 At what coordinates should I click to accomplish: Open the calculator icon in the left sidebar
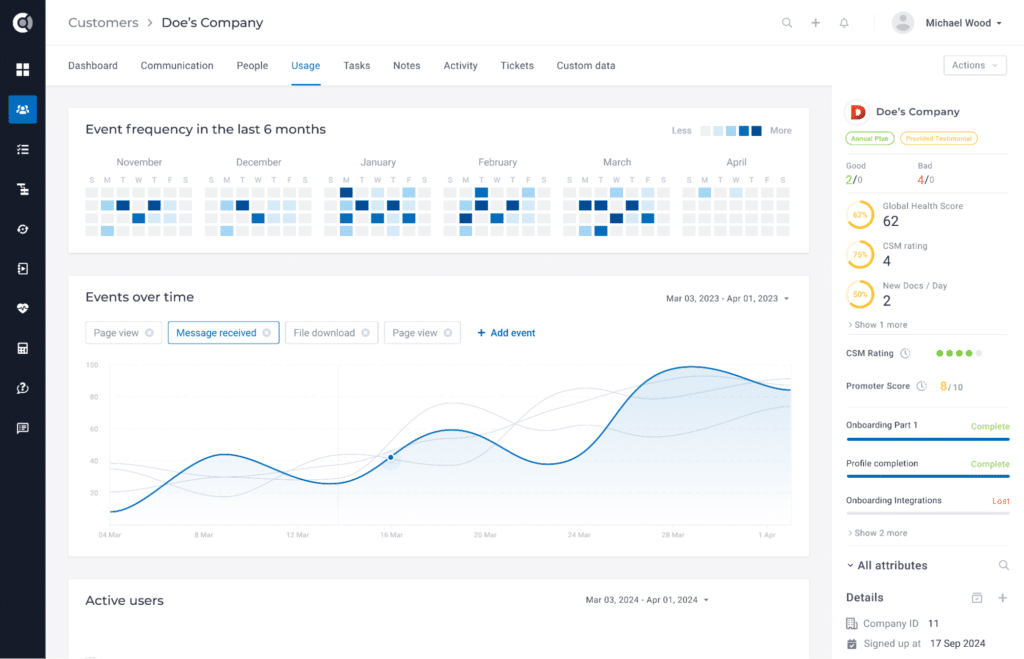[x=22, y=348]
